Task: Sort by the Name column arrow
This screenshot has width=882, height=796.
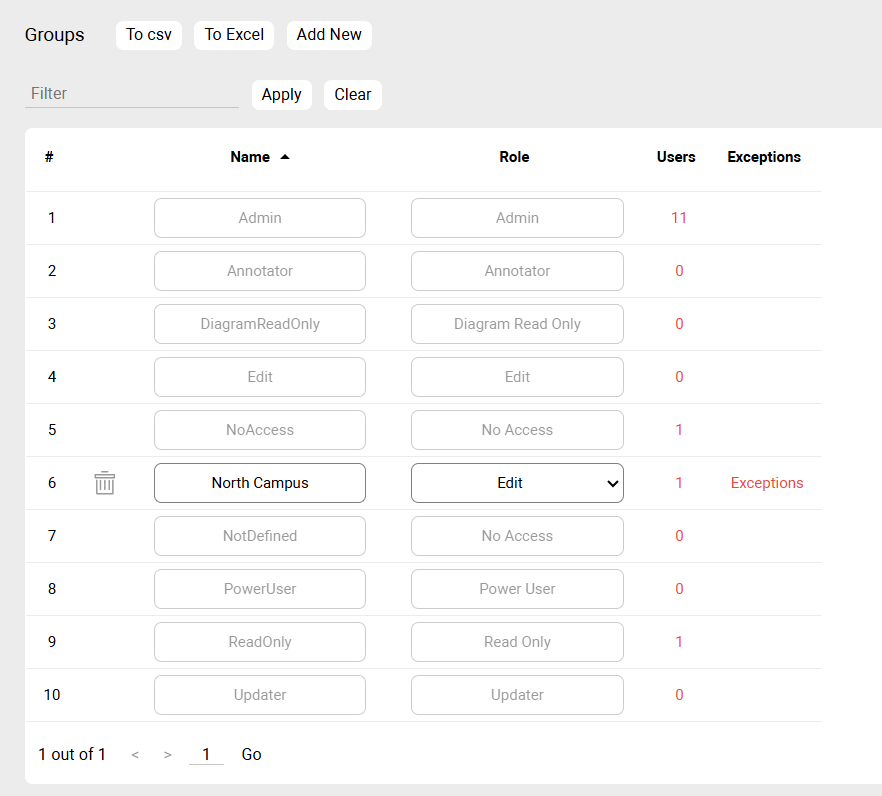Action: pos(285,157)
